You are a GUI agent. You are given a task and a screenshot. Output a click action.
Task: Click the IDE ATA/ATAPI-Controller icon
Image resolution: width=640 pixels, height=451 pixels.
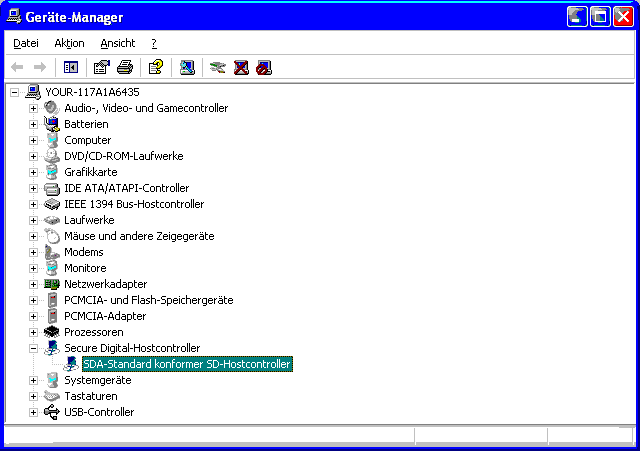pyautogui.click(x=52, y=188)
